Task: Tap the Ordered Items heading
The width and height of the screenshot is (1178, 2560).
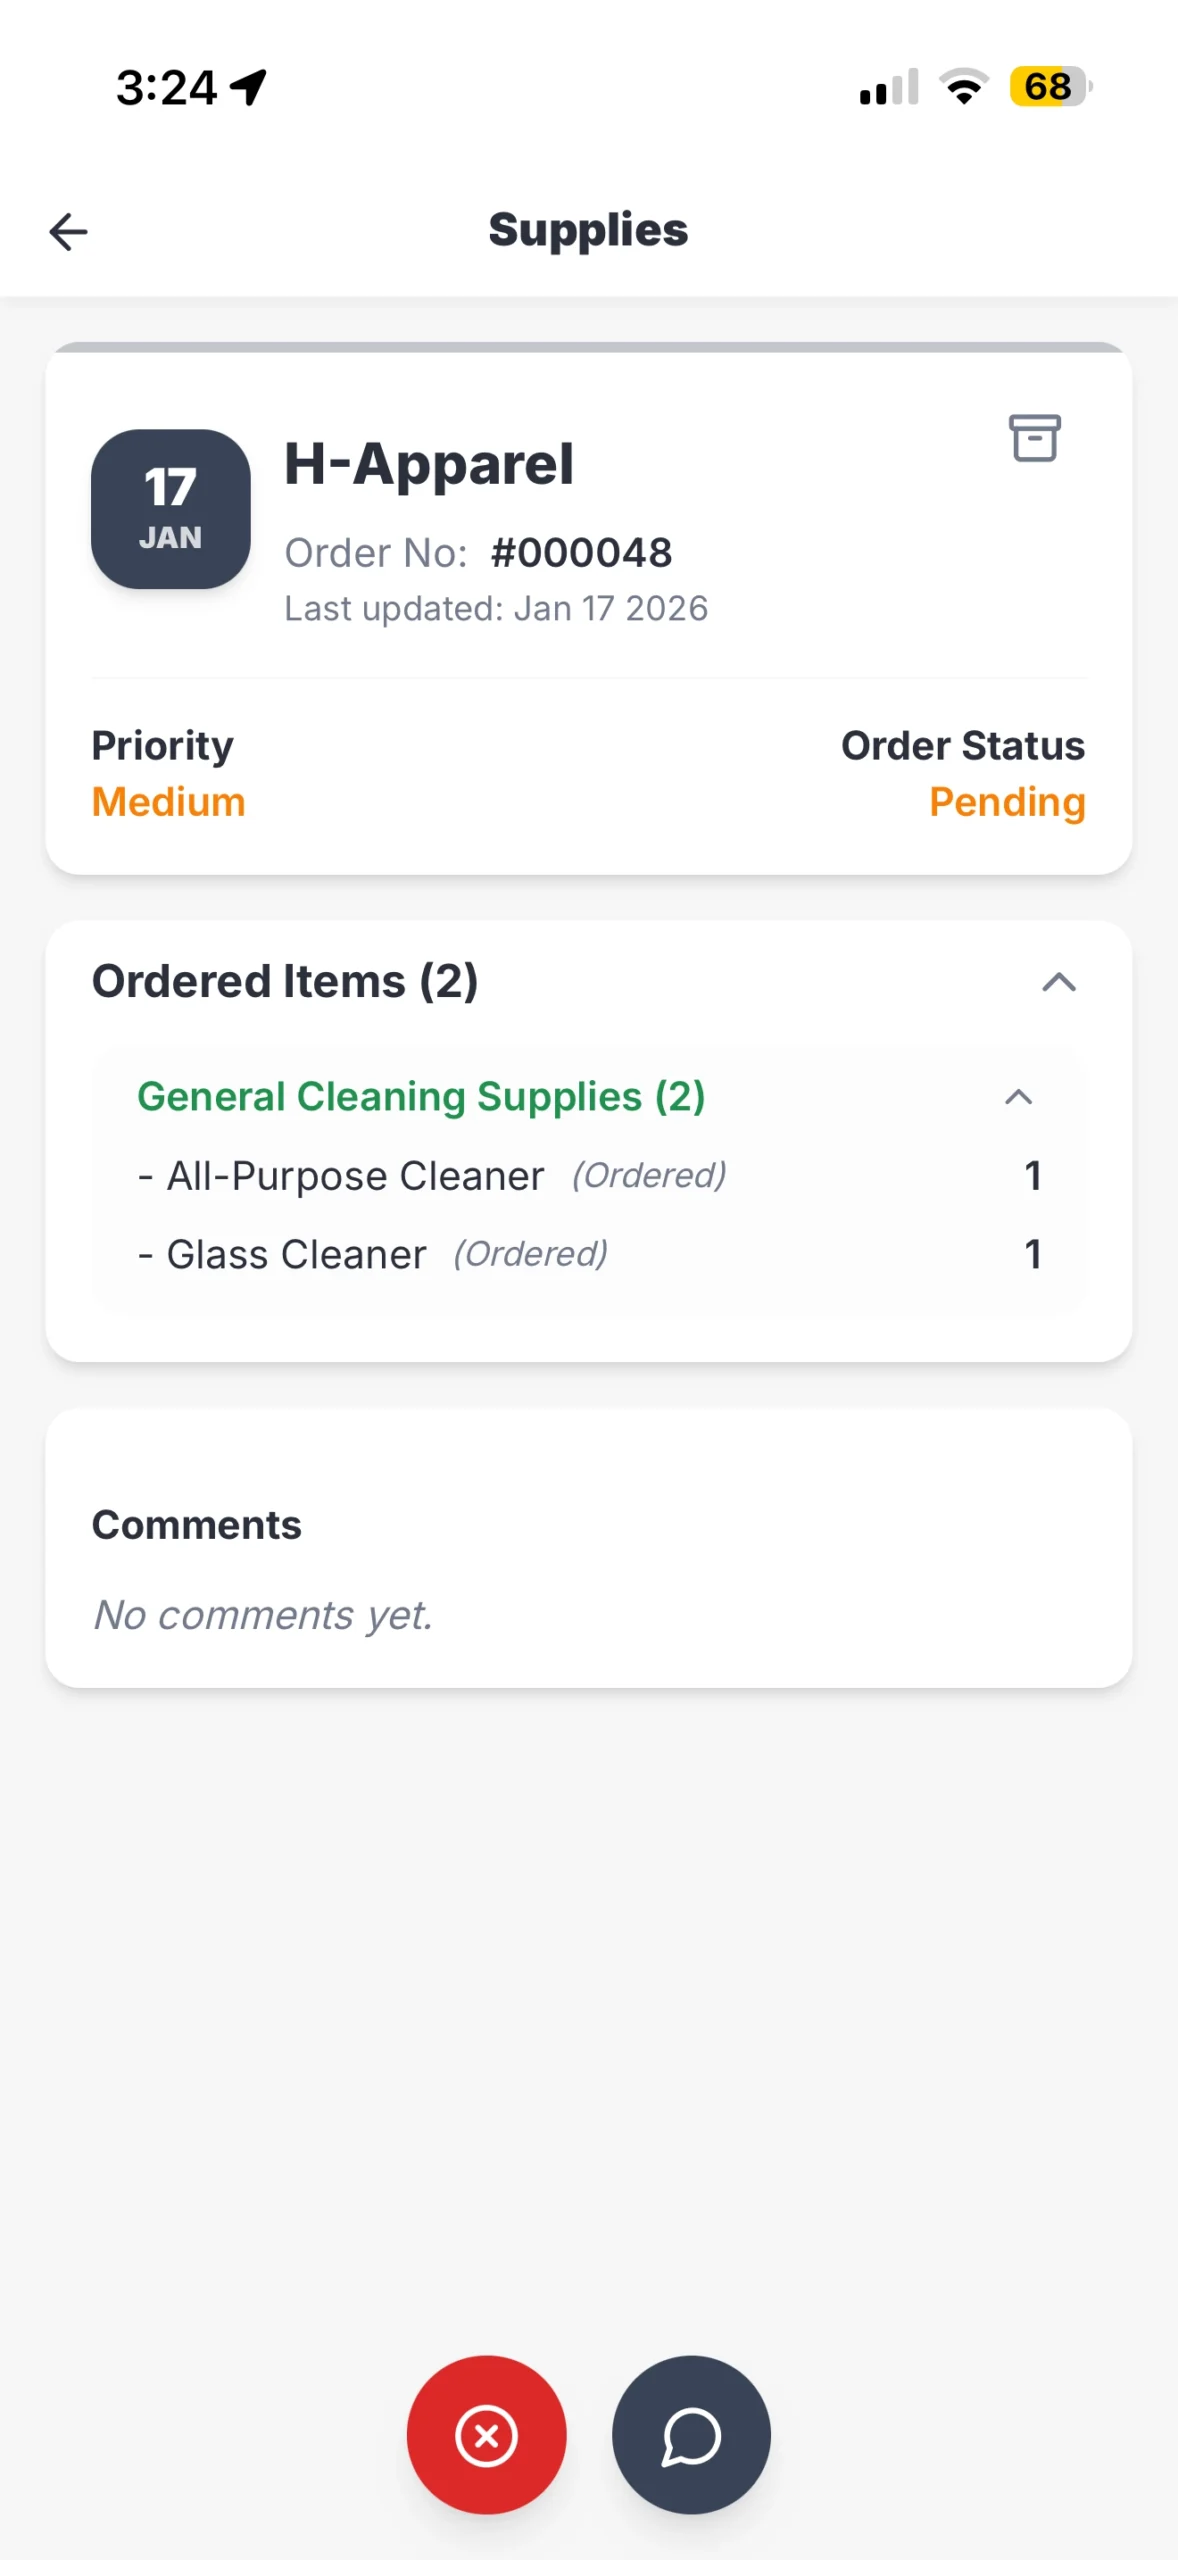Action: [285, 982]
